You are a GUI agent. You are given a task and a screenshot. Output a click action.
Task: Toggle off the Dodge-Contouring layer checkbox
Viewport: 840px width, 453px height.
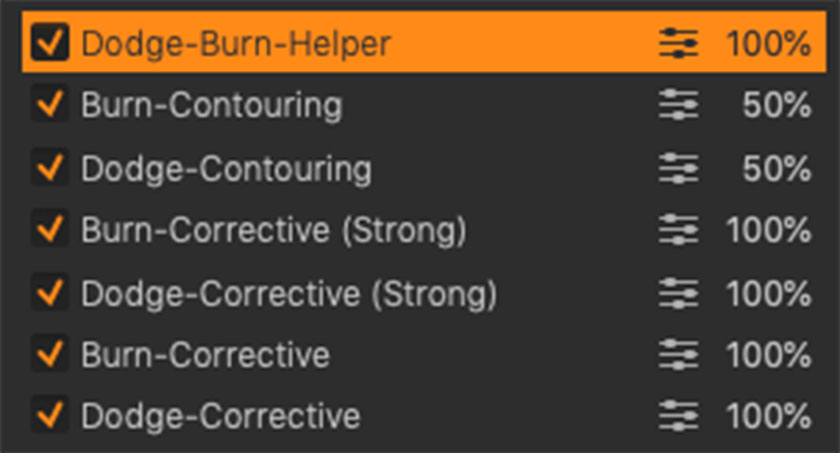[50, 168]
